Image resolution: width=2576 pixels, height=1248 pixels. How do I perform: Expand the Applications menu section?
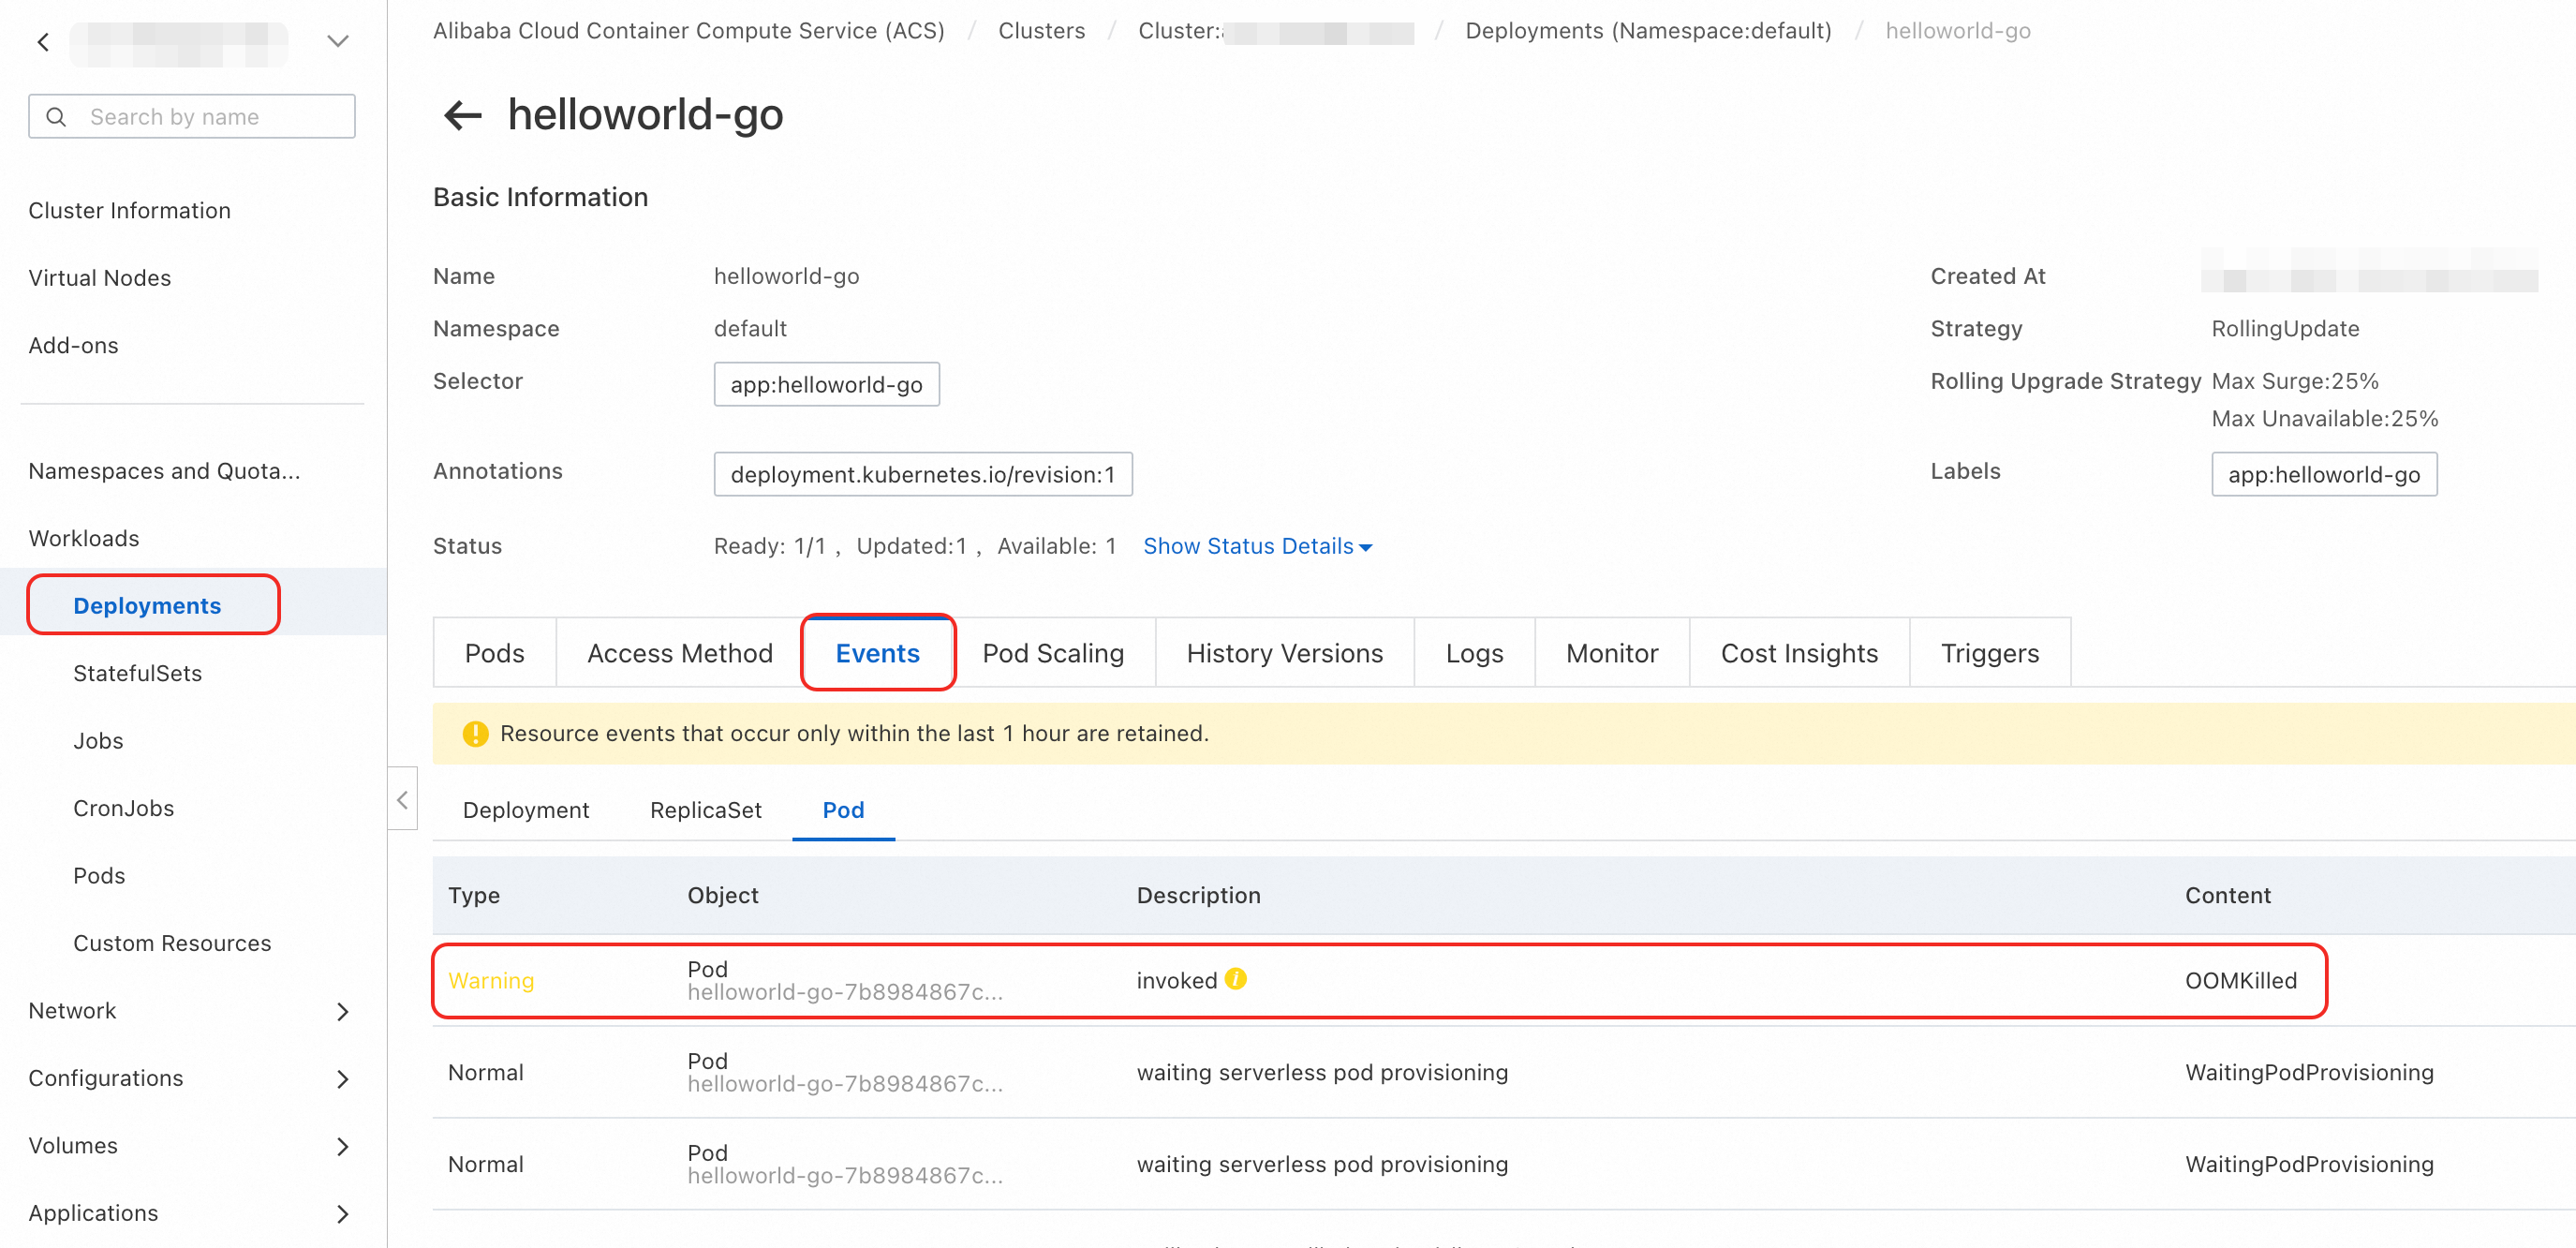coord(190,1213)
